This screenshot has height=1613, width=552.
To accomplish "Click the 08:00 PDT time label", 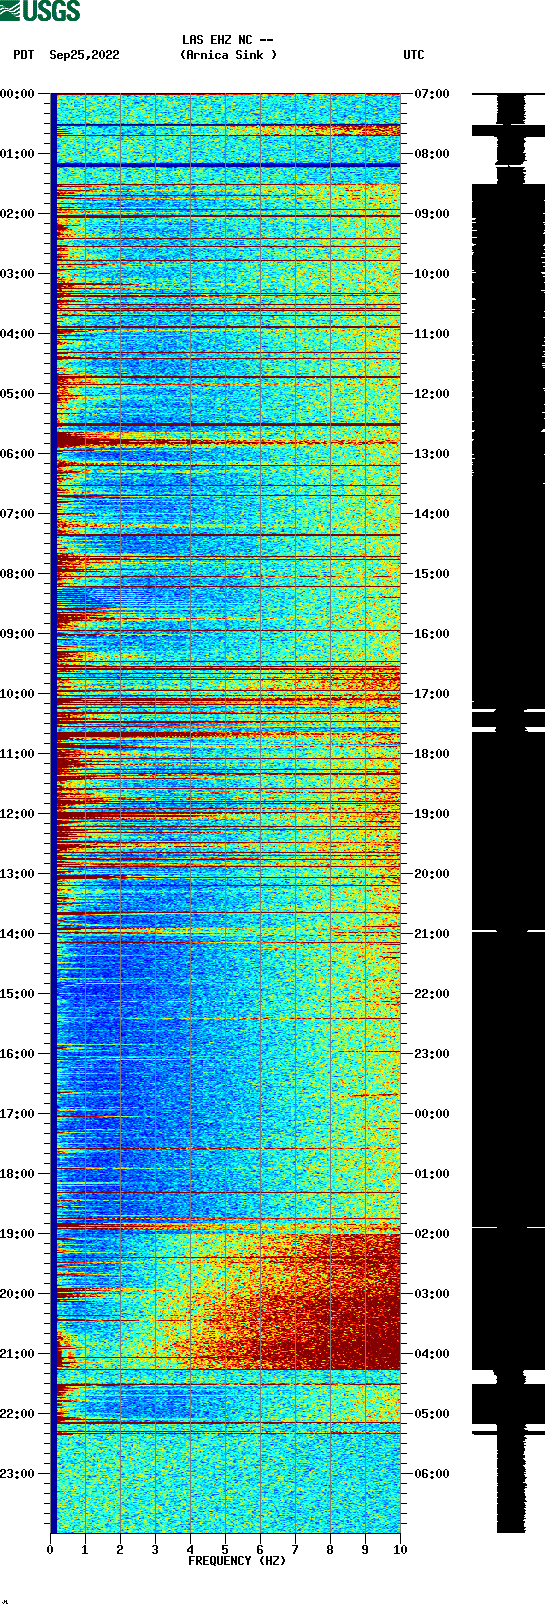I will (x=18, y=574).
